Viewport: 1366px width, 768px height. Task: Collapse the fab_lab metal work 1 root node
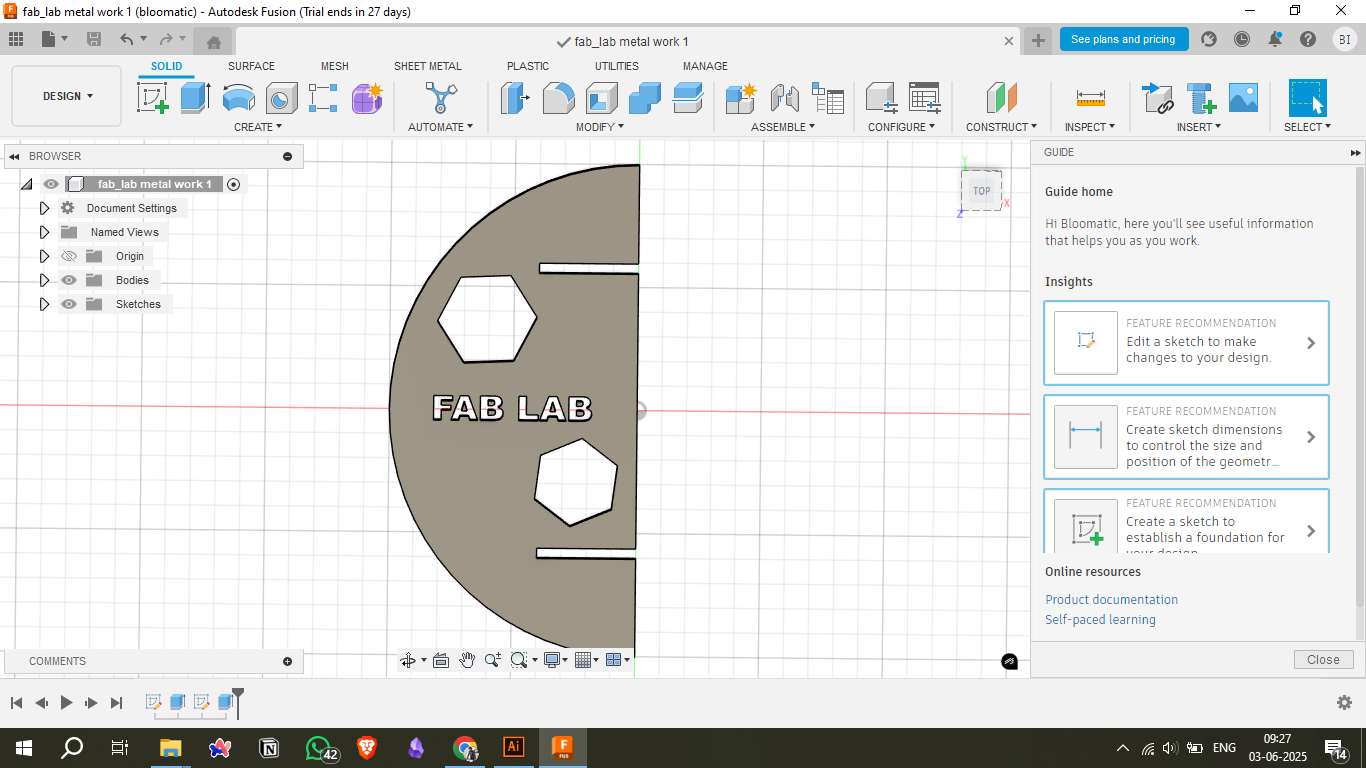click(x=27, y=184)
